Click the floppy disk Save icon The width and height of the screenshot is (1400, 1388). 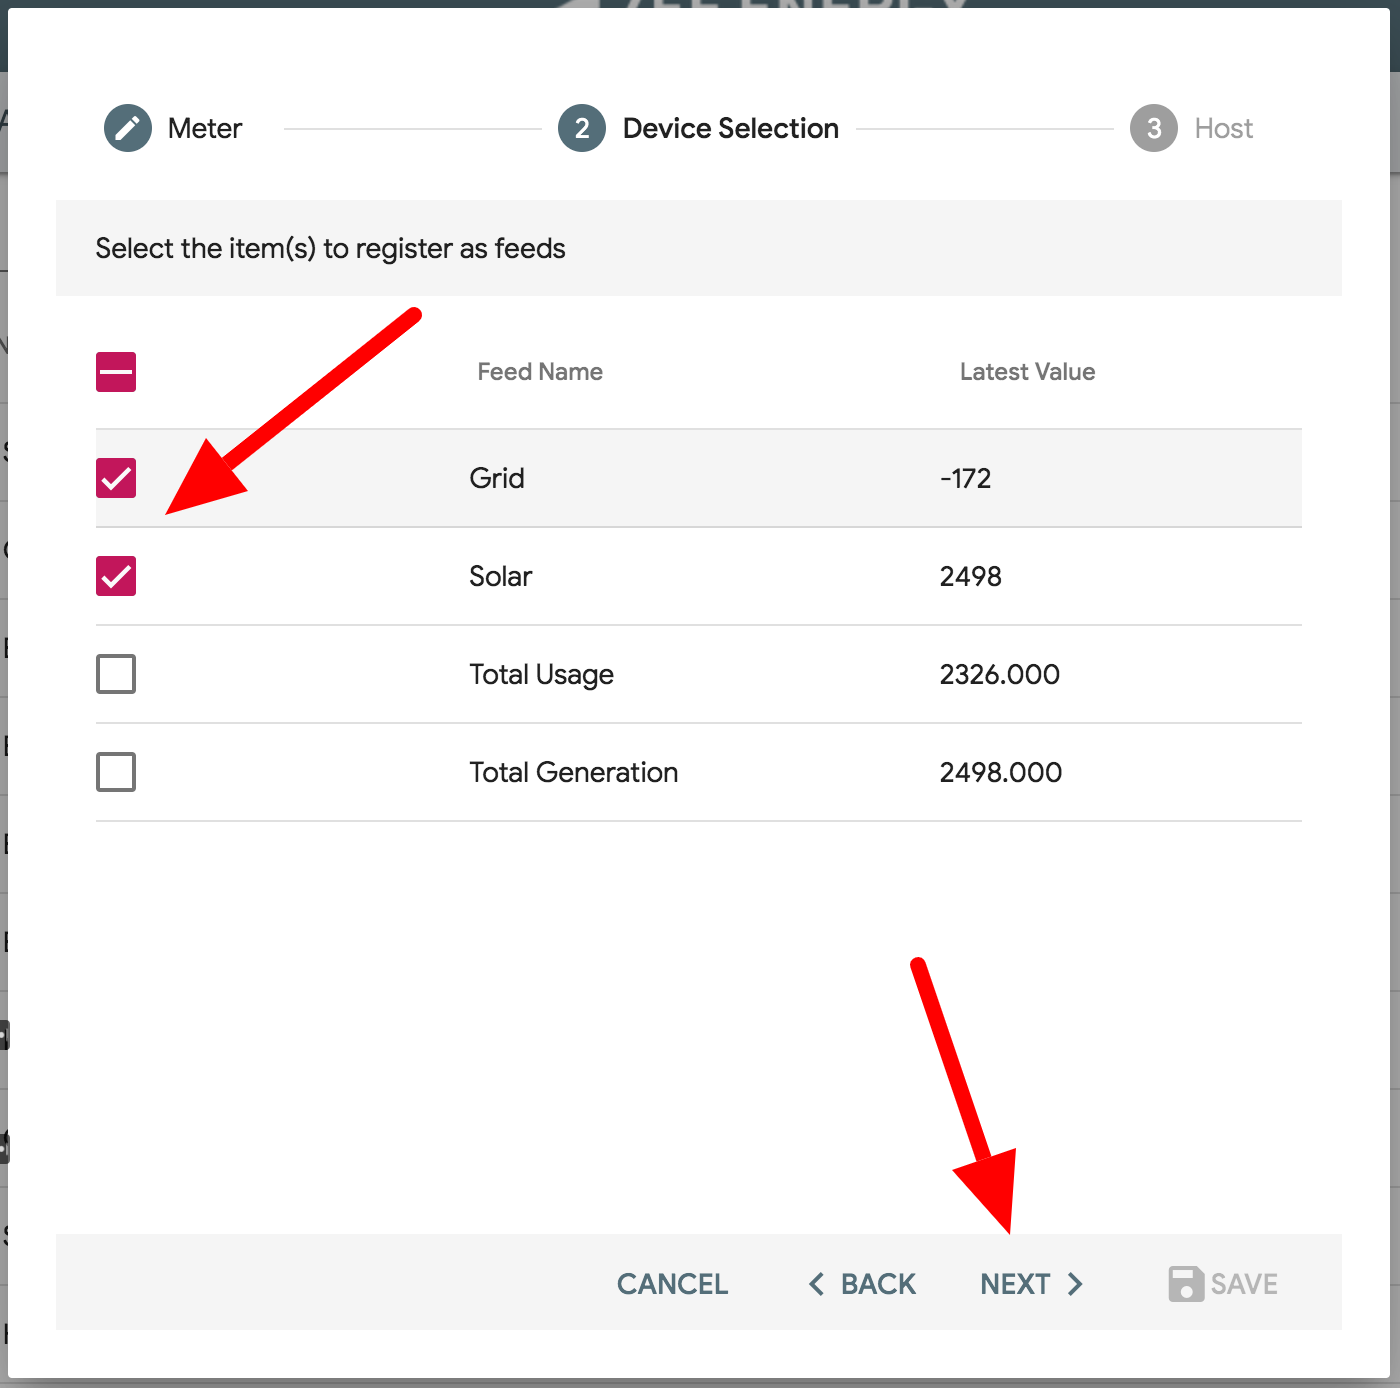(1186, 1284)
